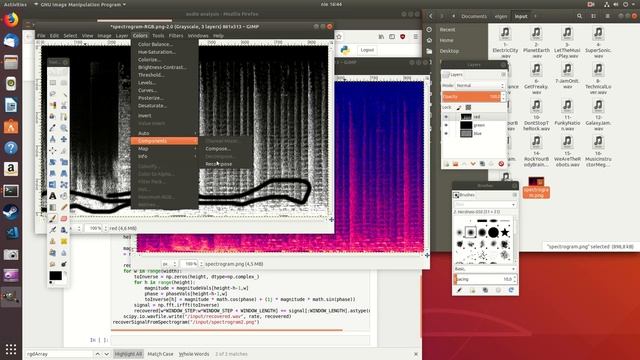Expand the Auto submenu in Colors
The width and height of the screenshot is (640, 360).
(164, 133)
